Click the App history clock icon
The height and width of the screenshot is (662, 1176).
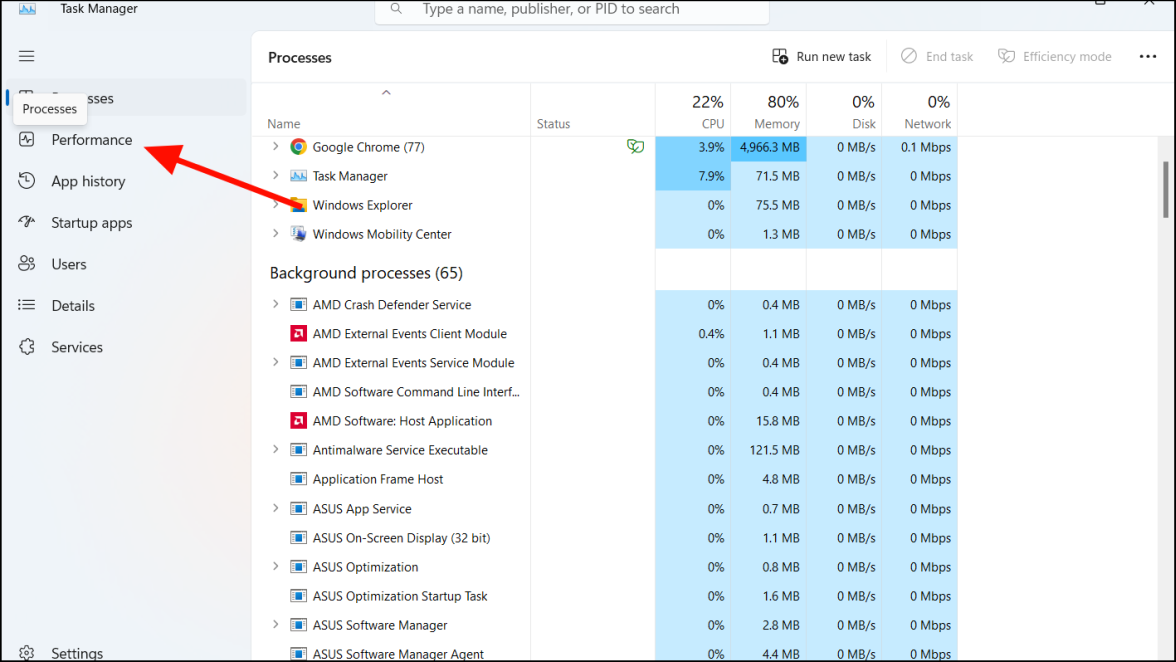(27, 181)
